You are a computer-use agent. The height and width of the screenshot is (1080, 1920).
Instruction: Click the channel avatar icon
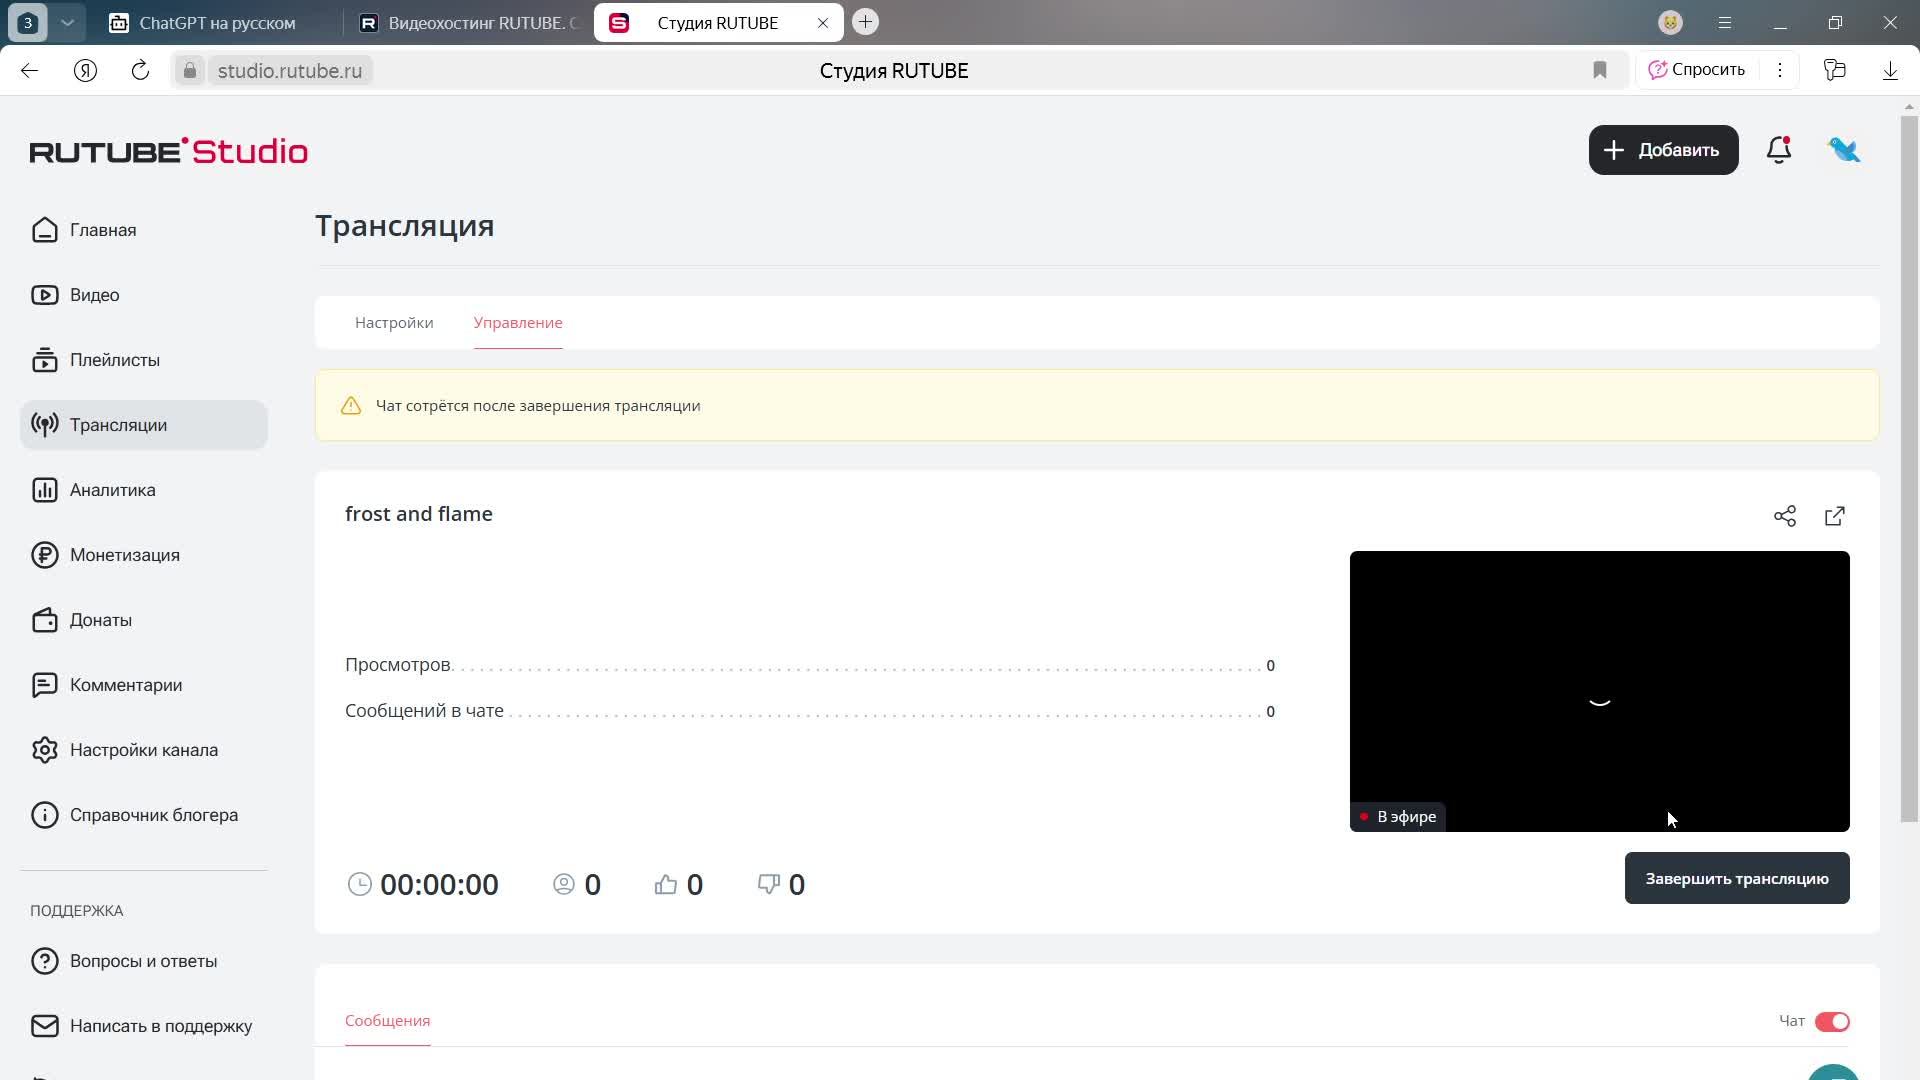1843,150
